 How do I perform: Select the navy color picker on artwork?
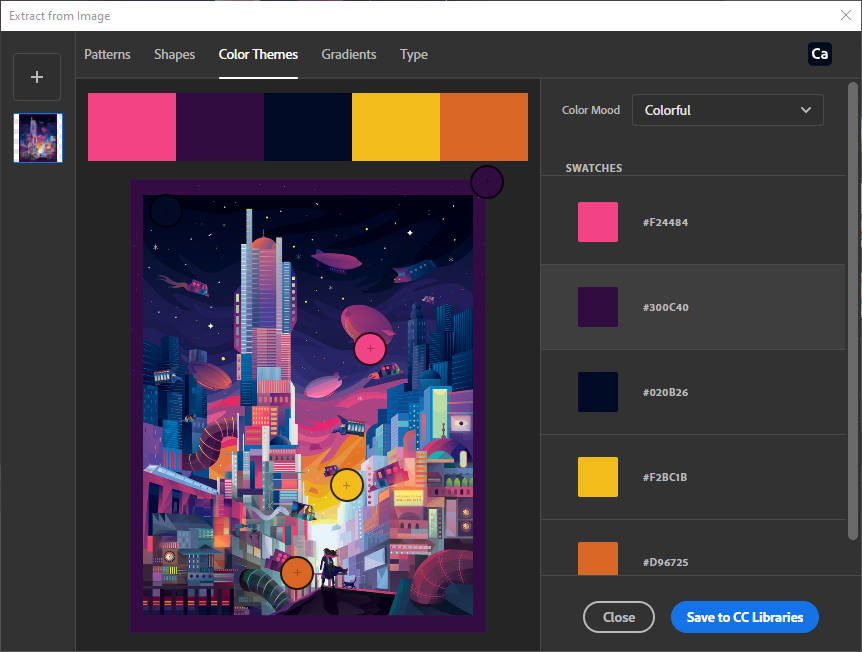(x=166, y=211)
